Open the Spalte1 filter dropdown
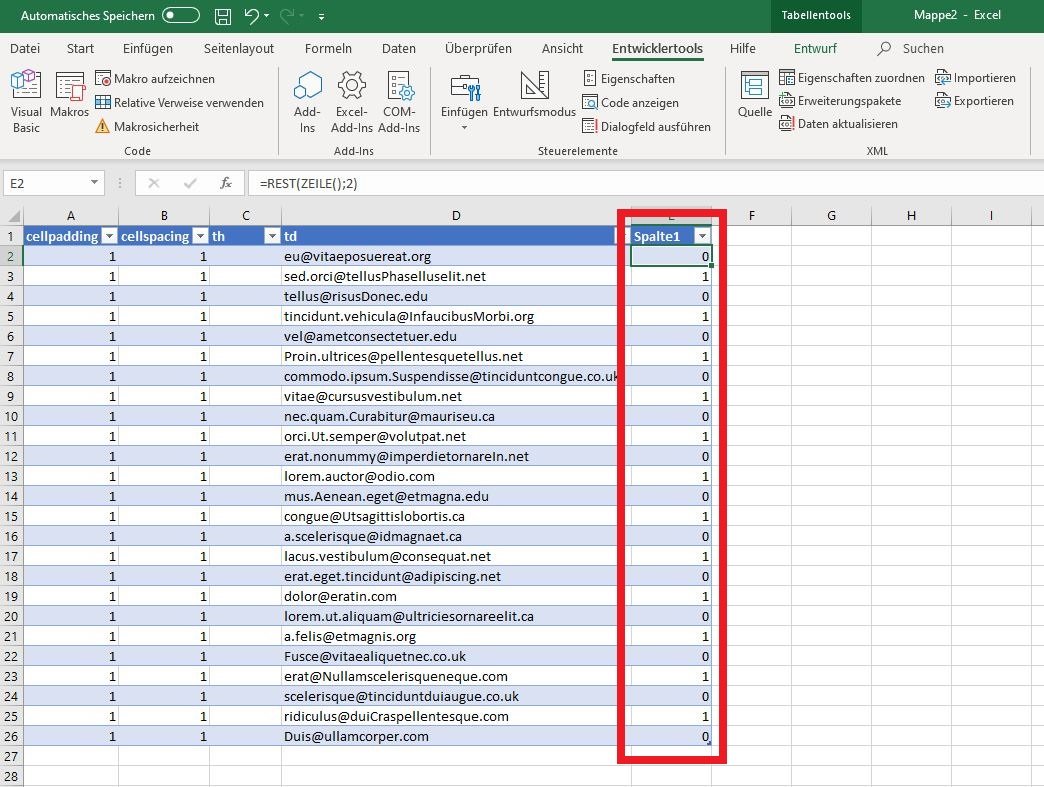 coord(702,236)
